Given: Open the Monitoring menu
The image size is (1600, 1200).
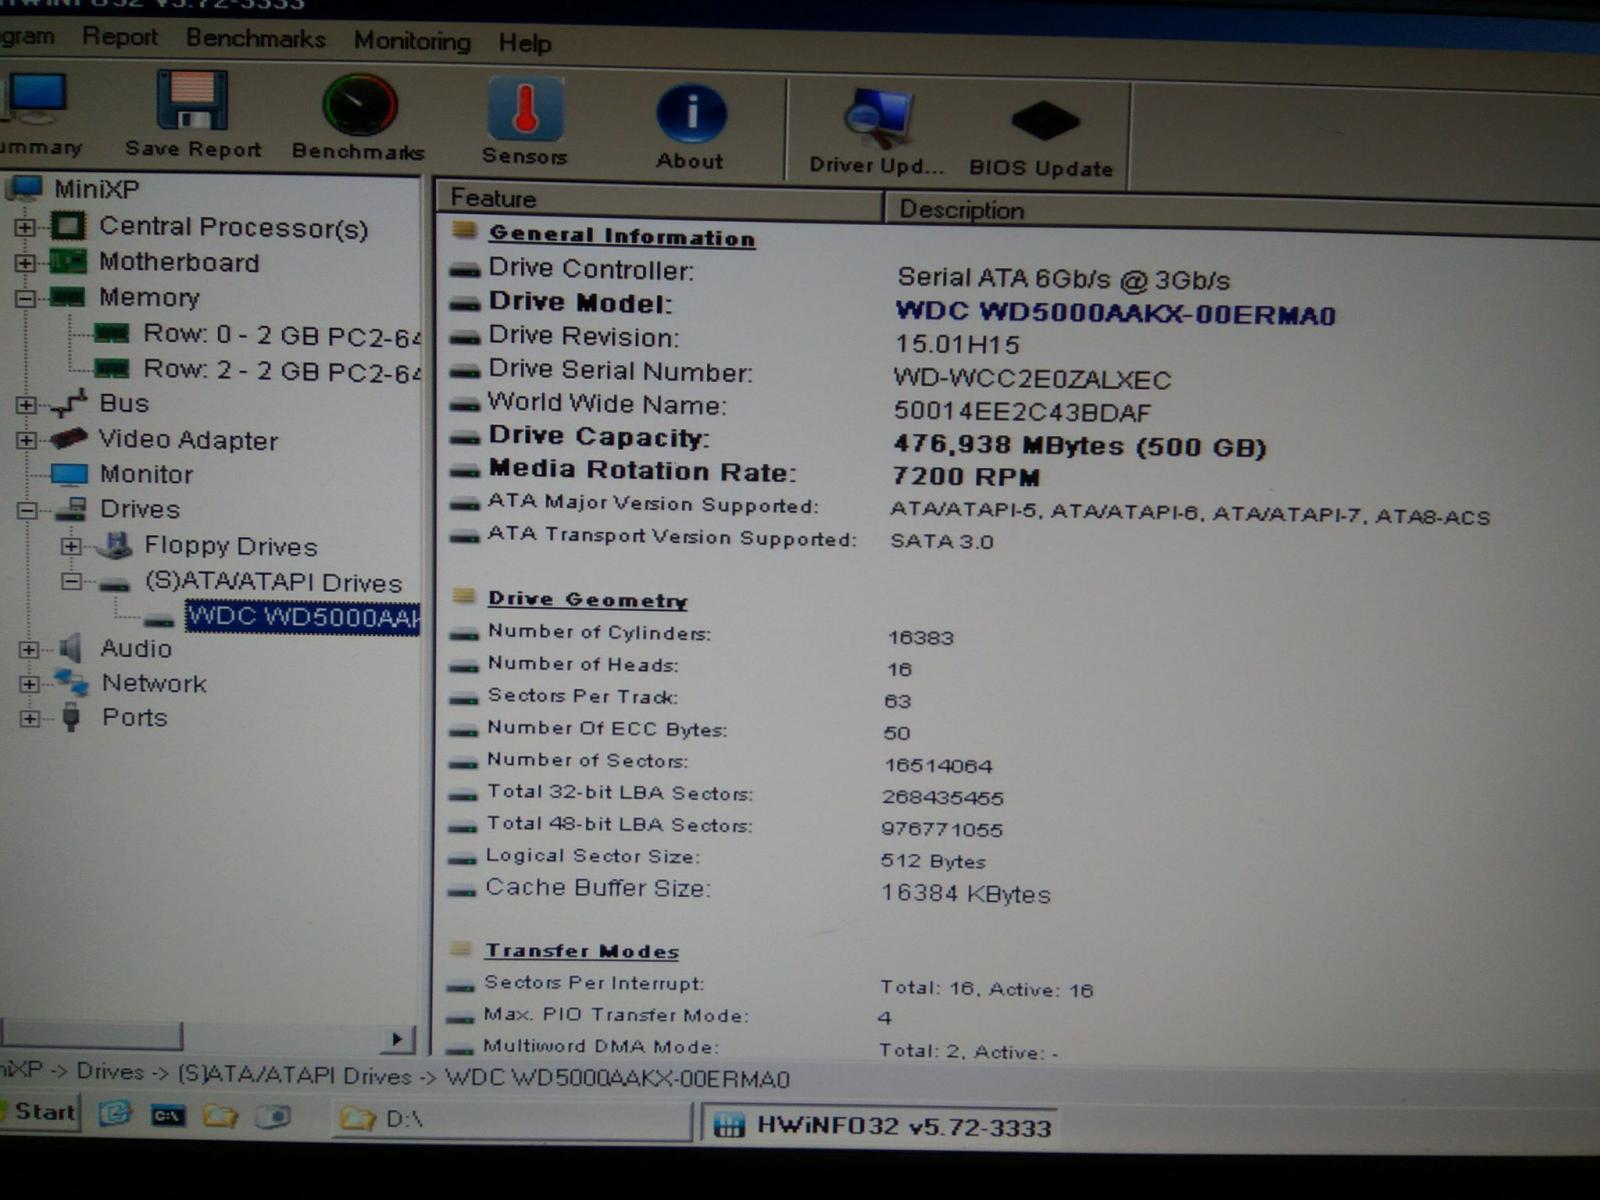Looking at the screenshot, I should [x=412, y=41].
